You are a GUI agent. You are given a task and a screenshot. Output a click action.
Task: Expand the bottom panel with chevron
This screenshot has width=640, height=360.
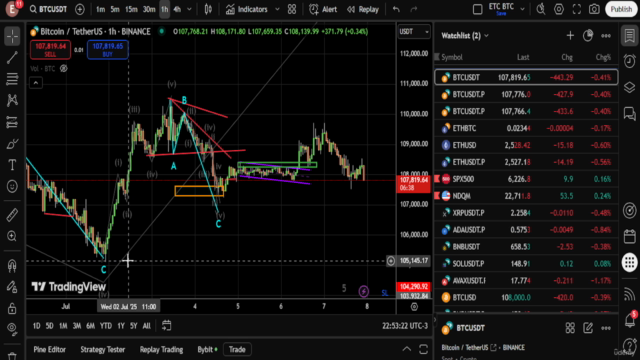click(x=407, y=349)
